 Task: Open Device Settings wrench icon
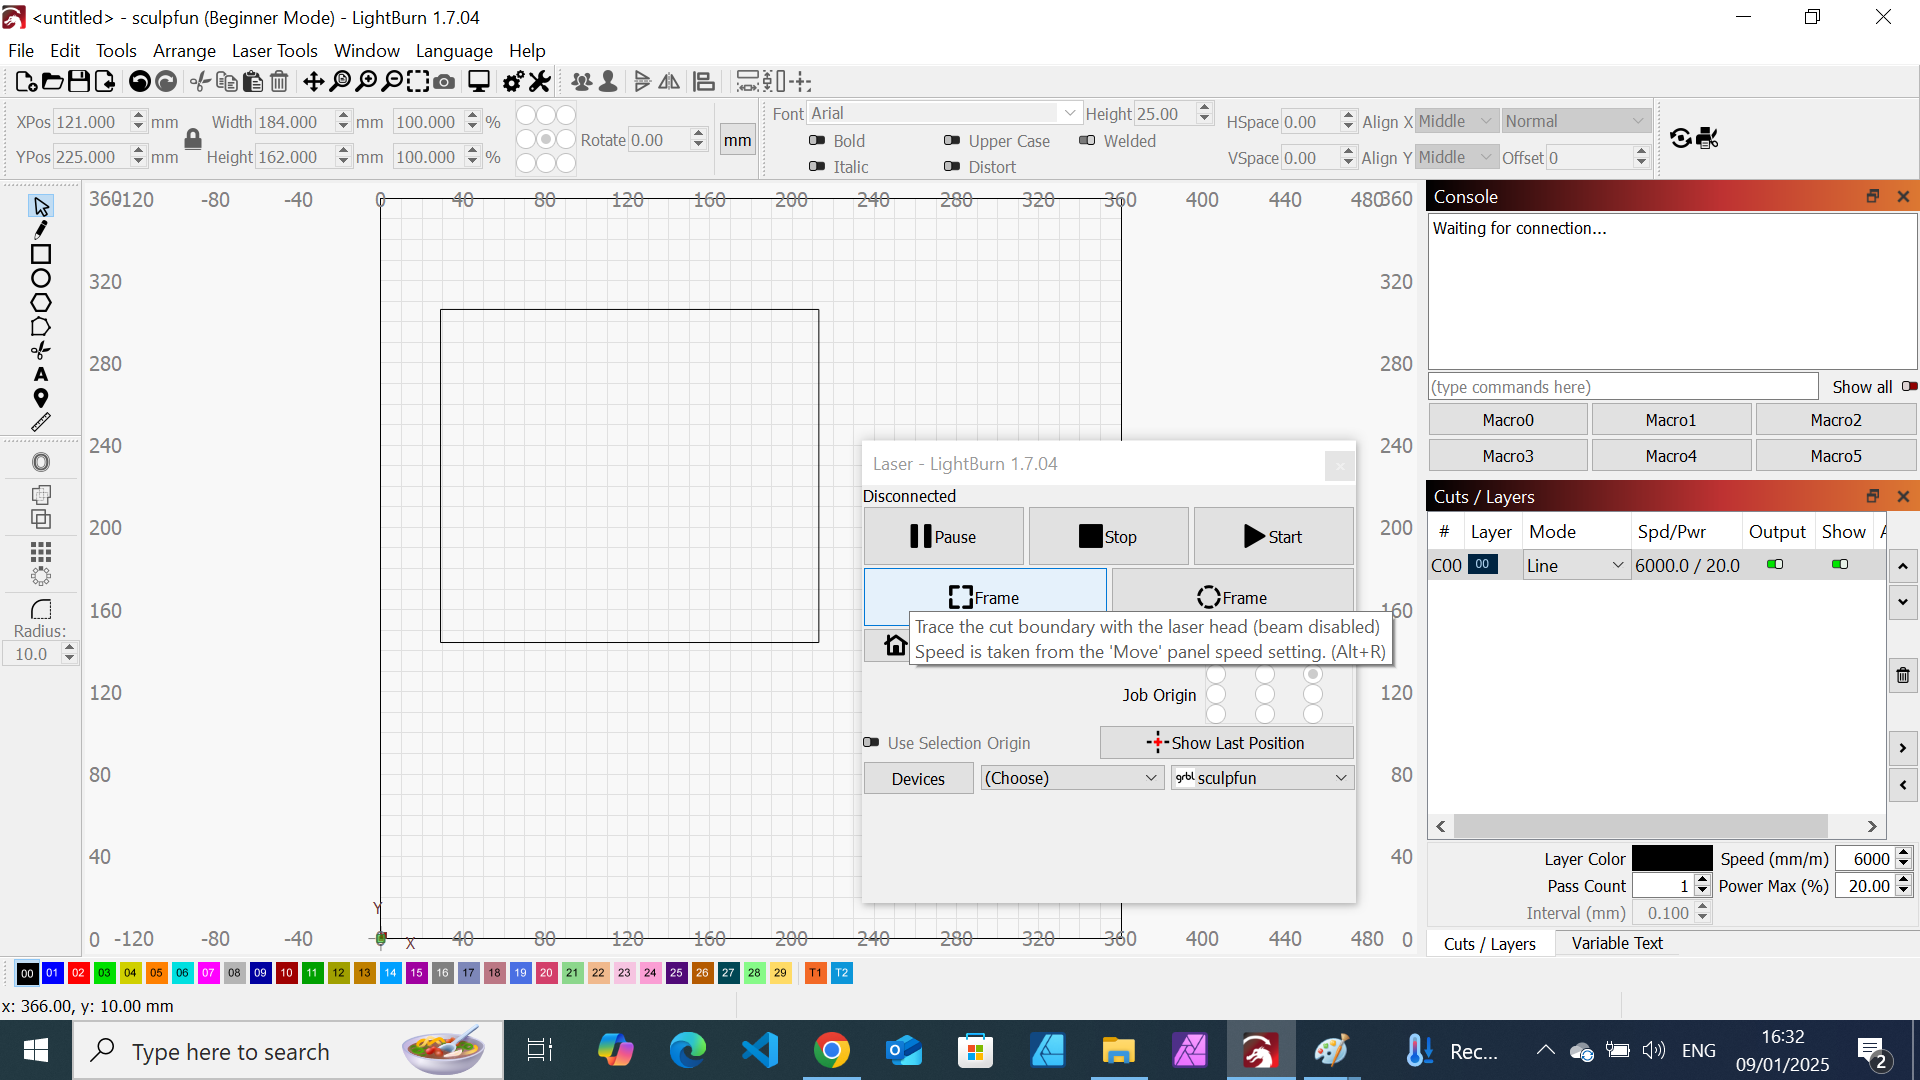(540, 82)
